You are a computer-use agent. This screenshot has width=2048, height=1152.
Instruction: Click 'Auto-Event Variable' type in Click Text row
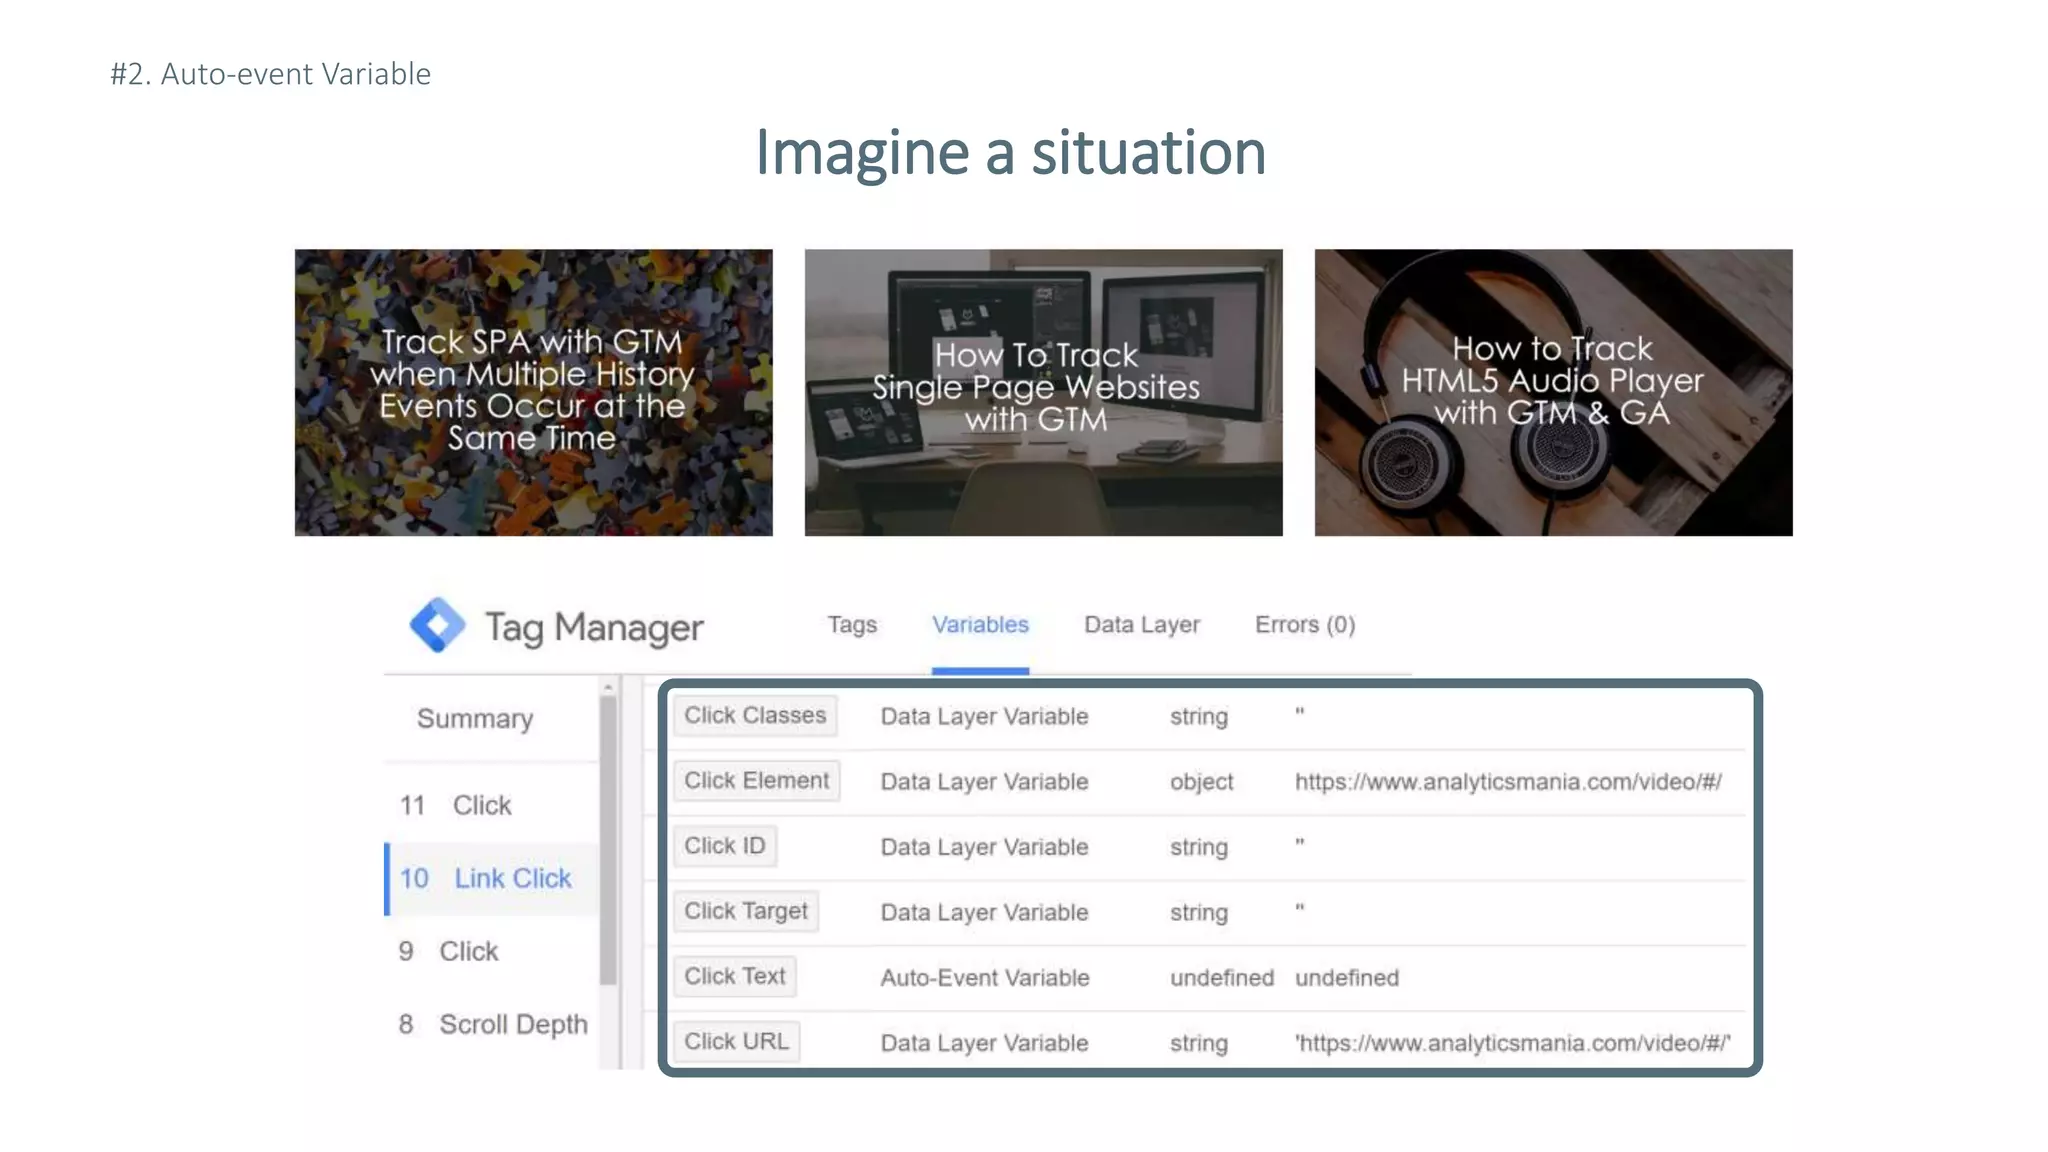coord(984,978)
